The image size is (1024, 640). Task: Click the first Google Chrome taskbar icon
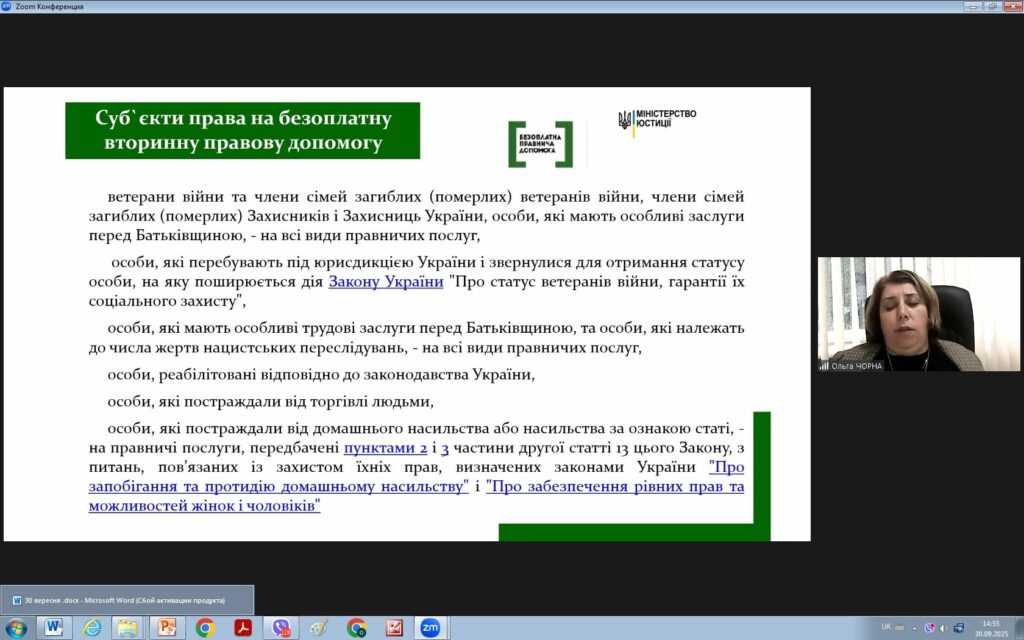(205, 627)
